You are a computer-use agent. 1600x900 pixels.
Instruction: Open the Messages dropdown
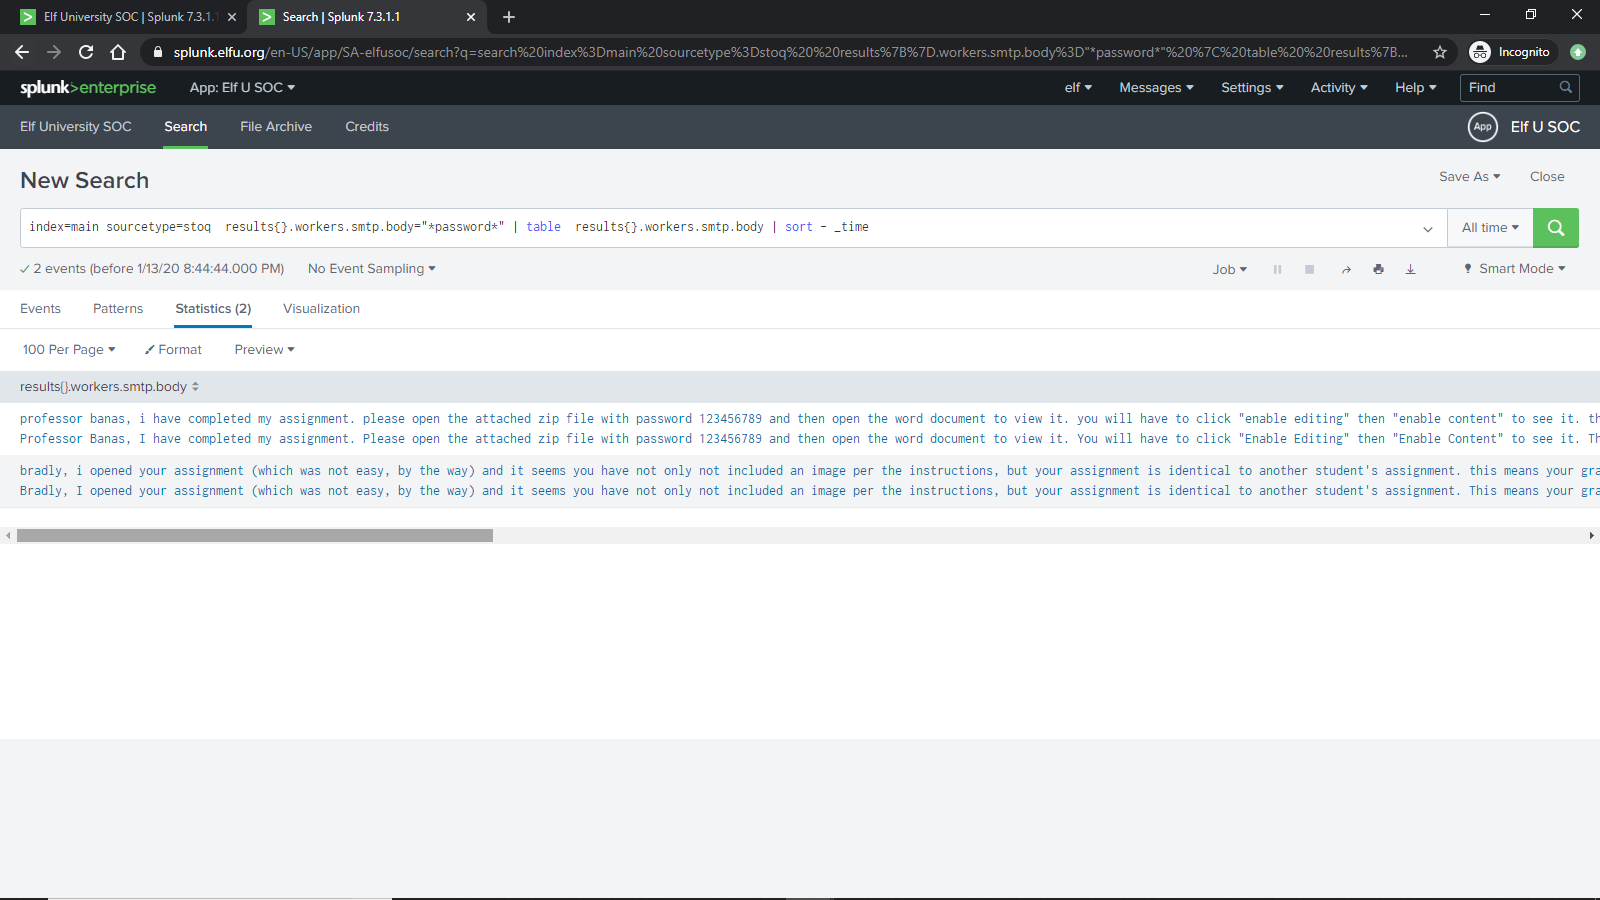coord(1156,88)
